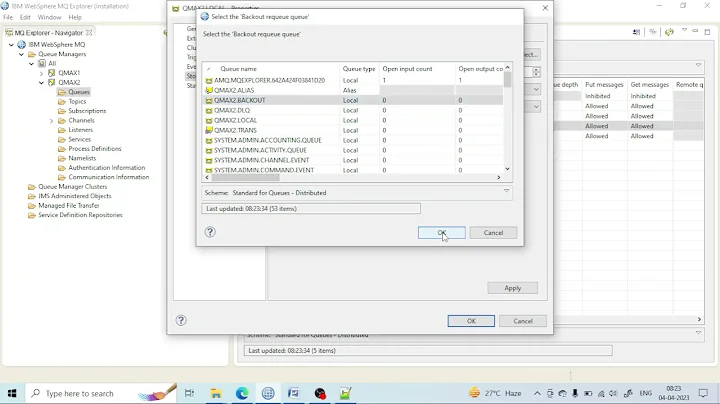Open the Edit menu
The image size is (720, 404).
tap(25, 17)
